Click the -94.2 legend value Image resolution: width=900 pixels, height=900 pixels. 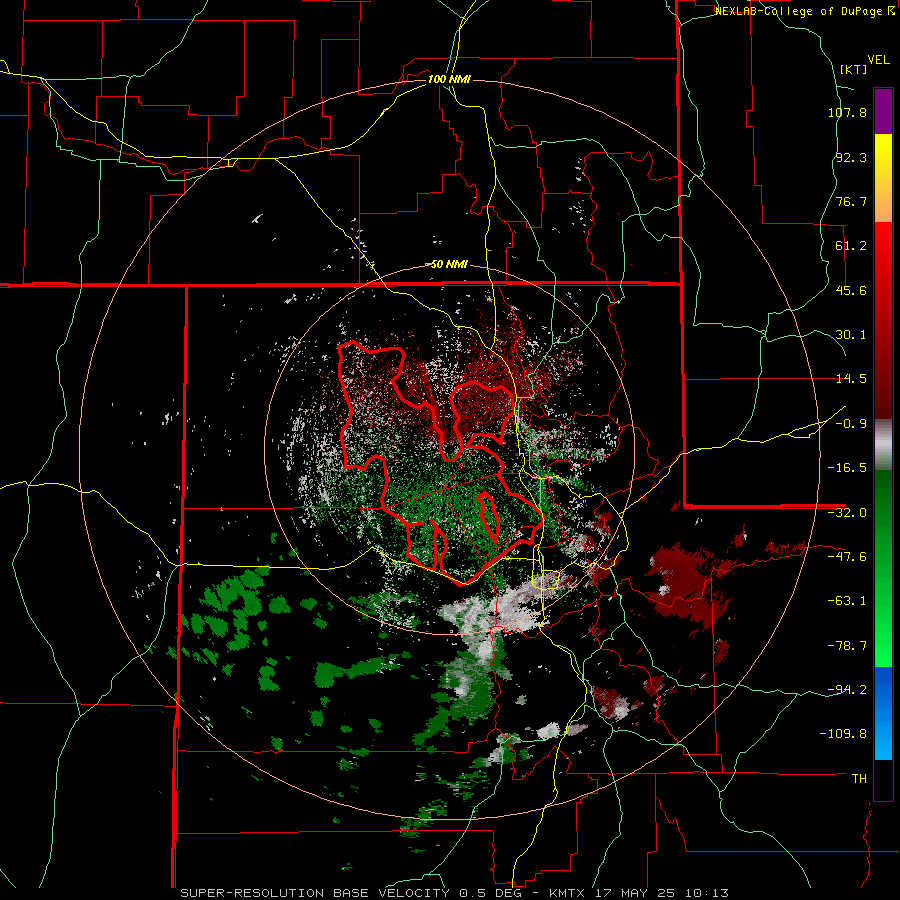coord(847,689)
